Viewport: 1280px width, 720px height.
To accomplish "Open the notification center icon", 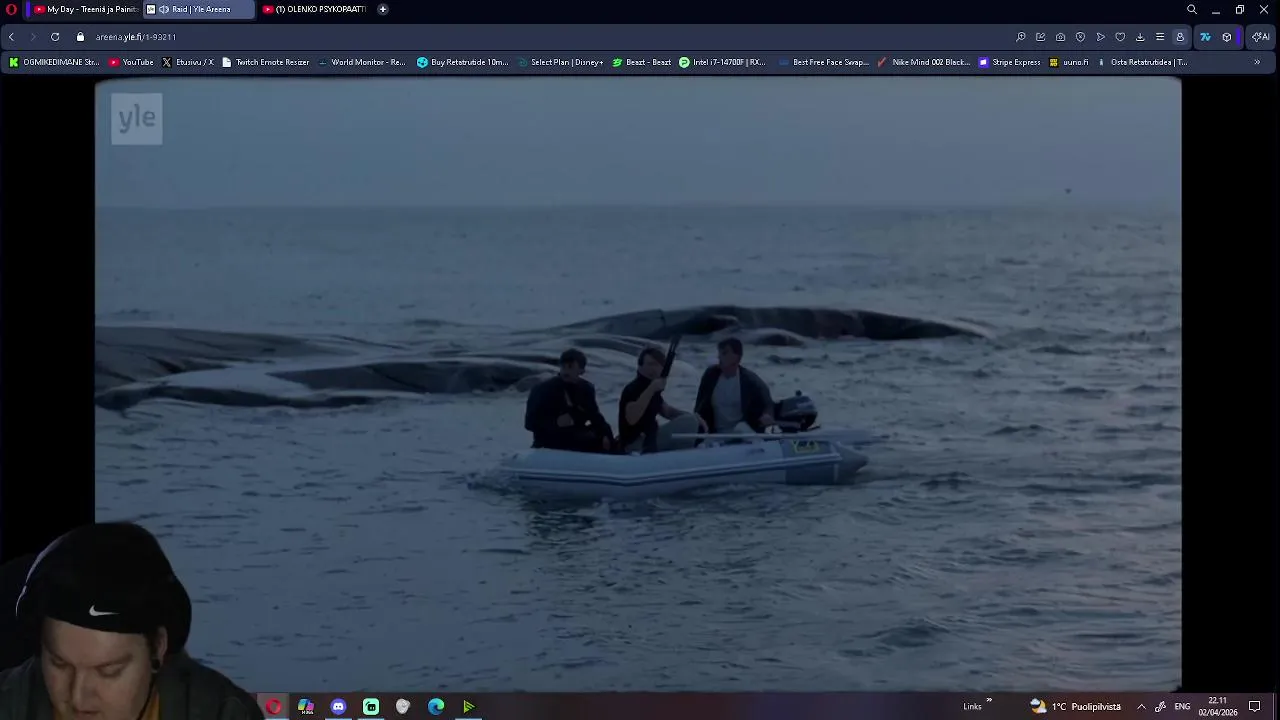I will point(1255,707).
